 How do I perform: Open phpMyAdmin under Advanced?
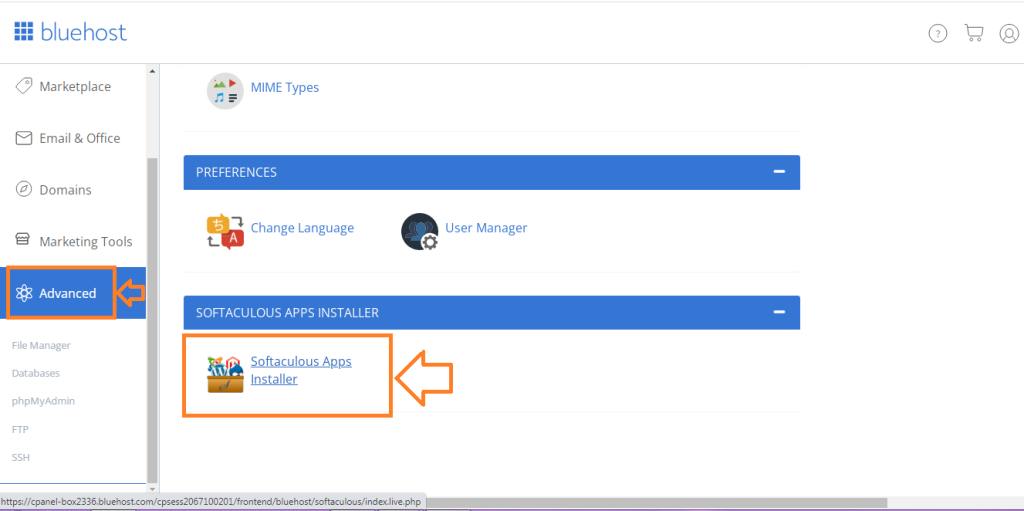[x=43, y=401]
